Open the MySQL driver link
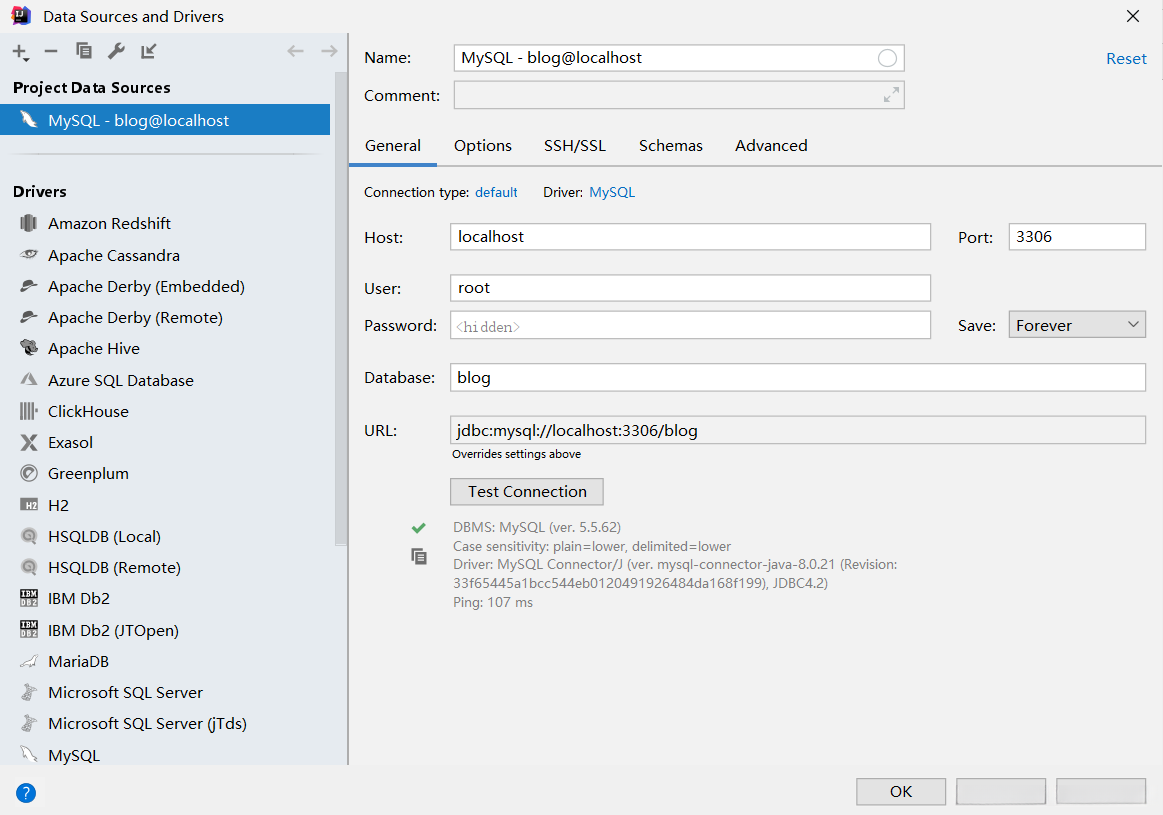The image size is (1163, 815). pos(612,192)
